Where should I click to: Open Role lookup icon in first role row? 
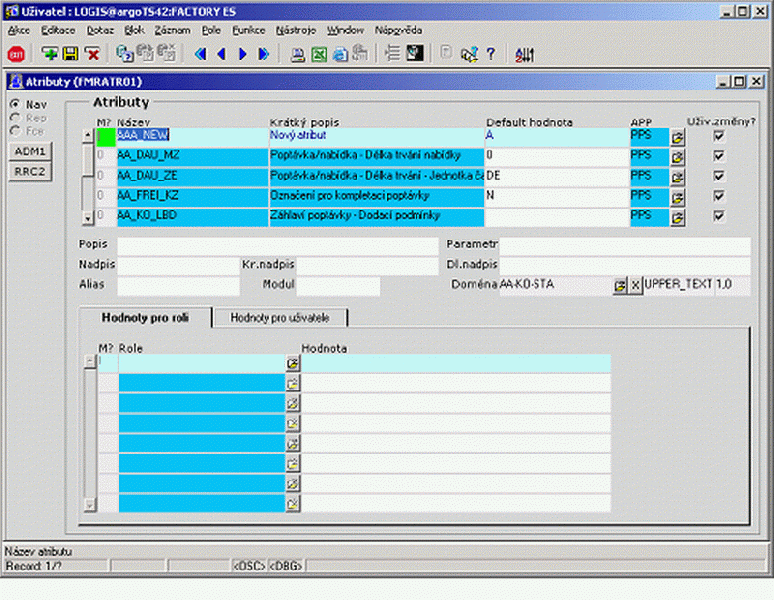click(293, 364)
